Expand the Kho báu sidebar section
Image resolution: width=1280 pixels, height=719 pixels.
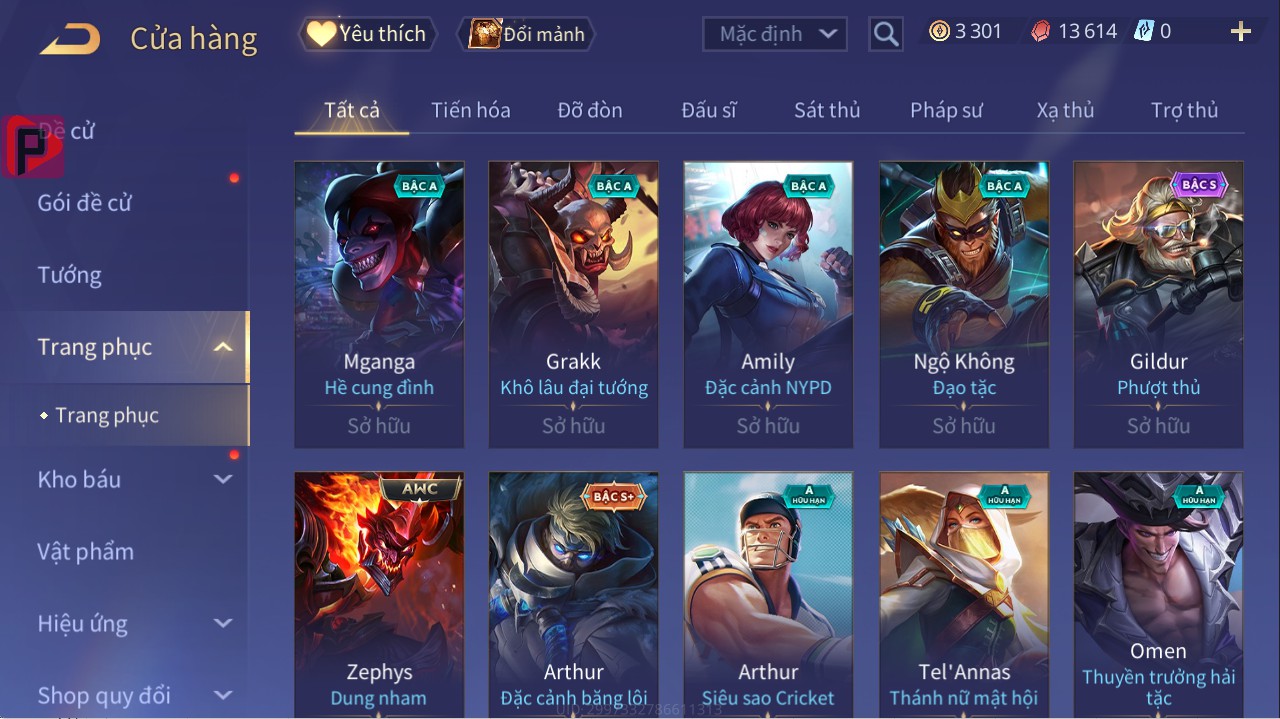(x=223, y=479)
